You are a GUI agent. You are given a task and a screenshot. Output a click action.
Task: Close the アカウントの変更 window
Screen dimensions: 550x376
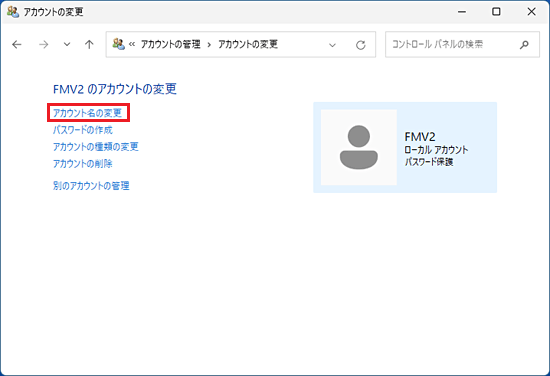click(531, 12)
